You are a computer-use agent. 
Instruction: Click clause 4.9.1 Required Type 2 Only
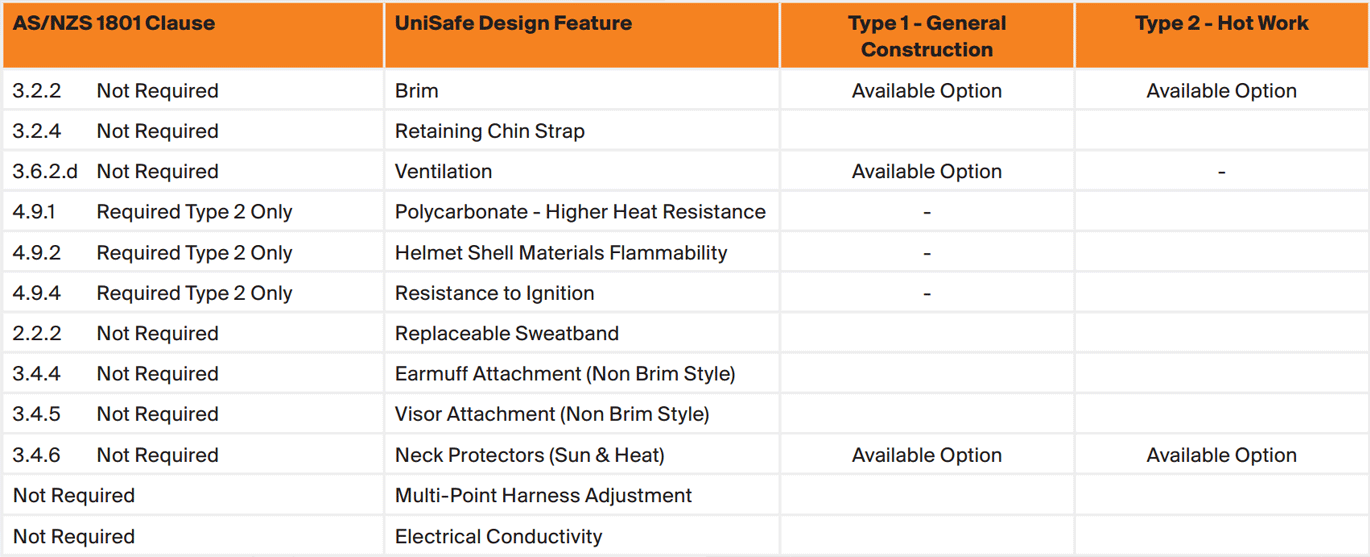click(192, 212)
